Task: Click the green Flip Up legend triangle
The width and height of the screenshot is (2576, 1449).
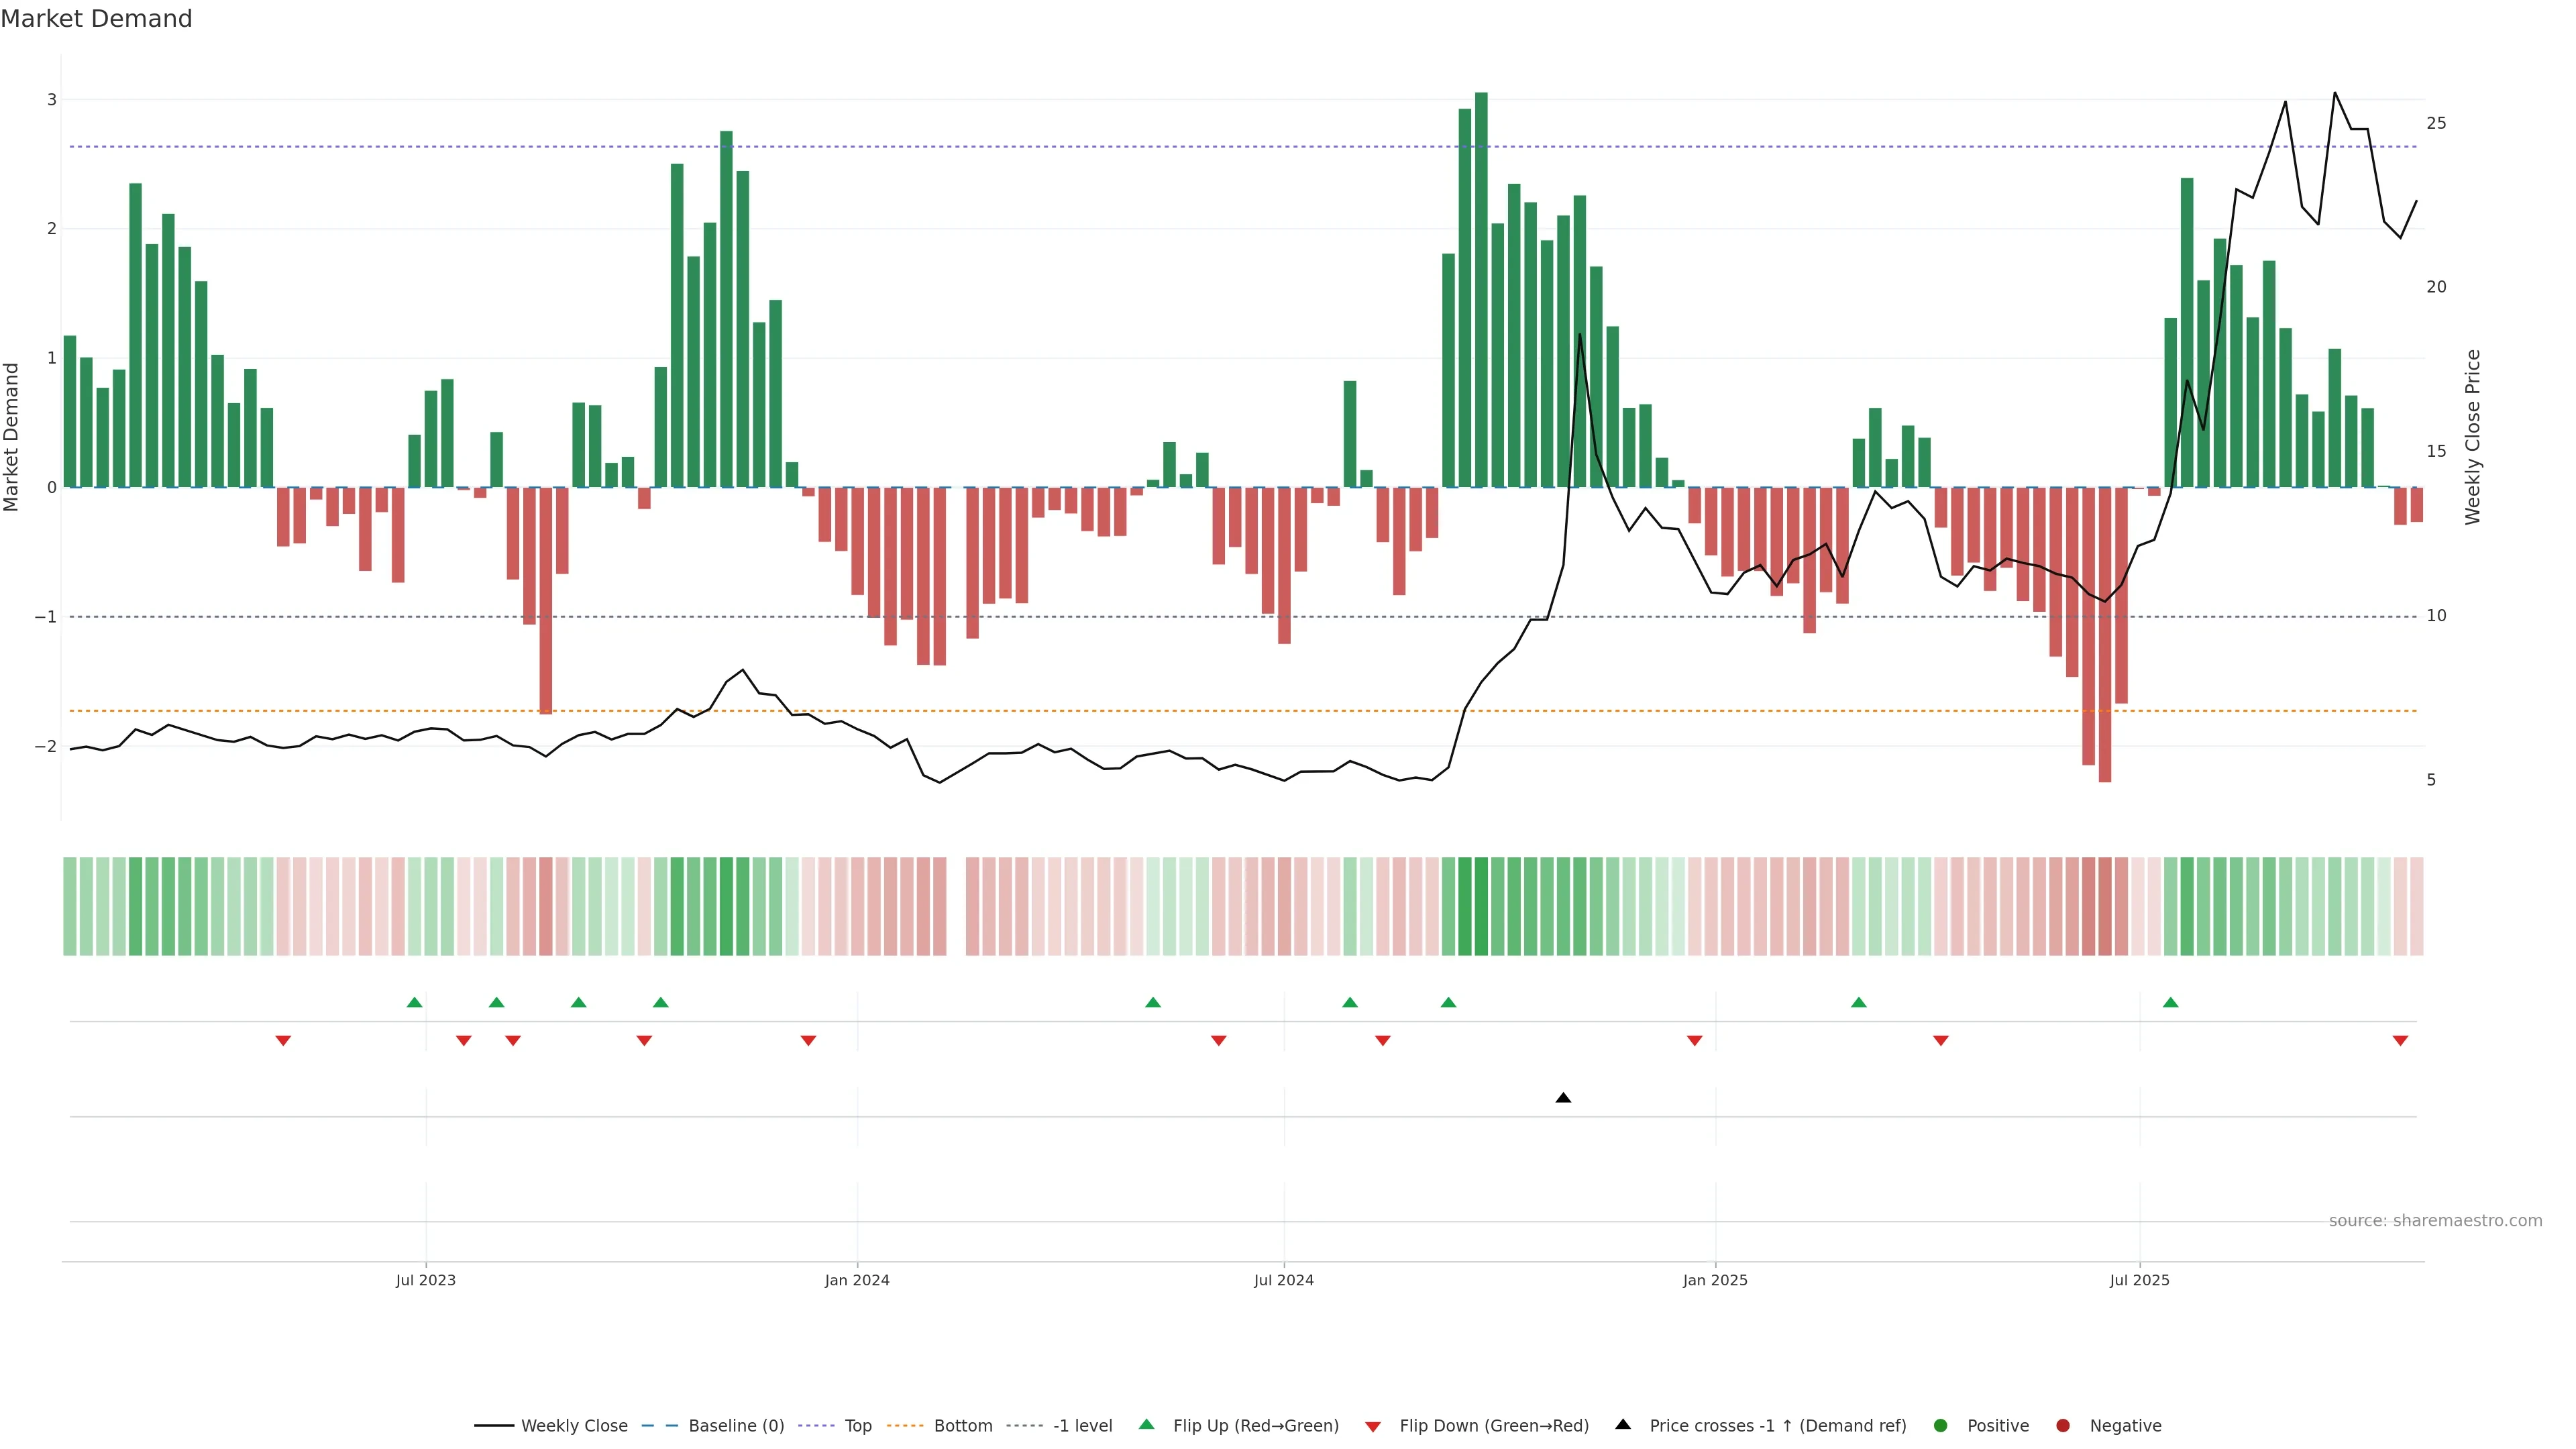Action: tap(1147, 1424)
